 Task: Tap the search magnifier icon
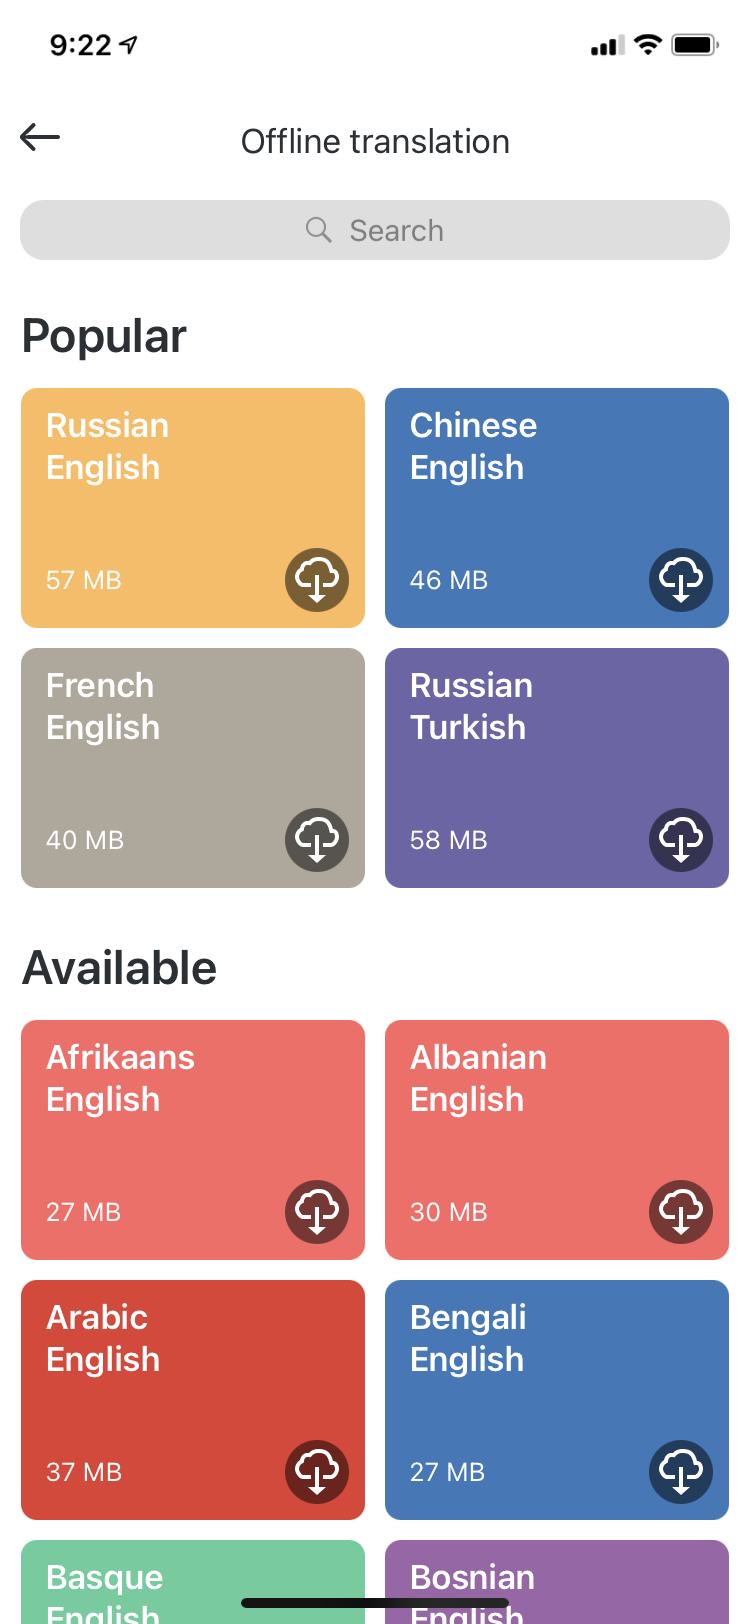(318, 230)
